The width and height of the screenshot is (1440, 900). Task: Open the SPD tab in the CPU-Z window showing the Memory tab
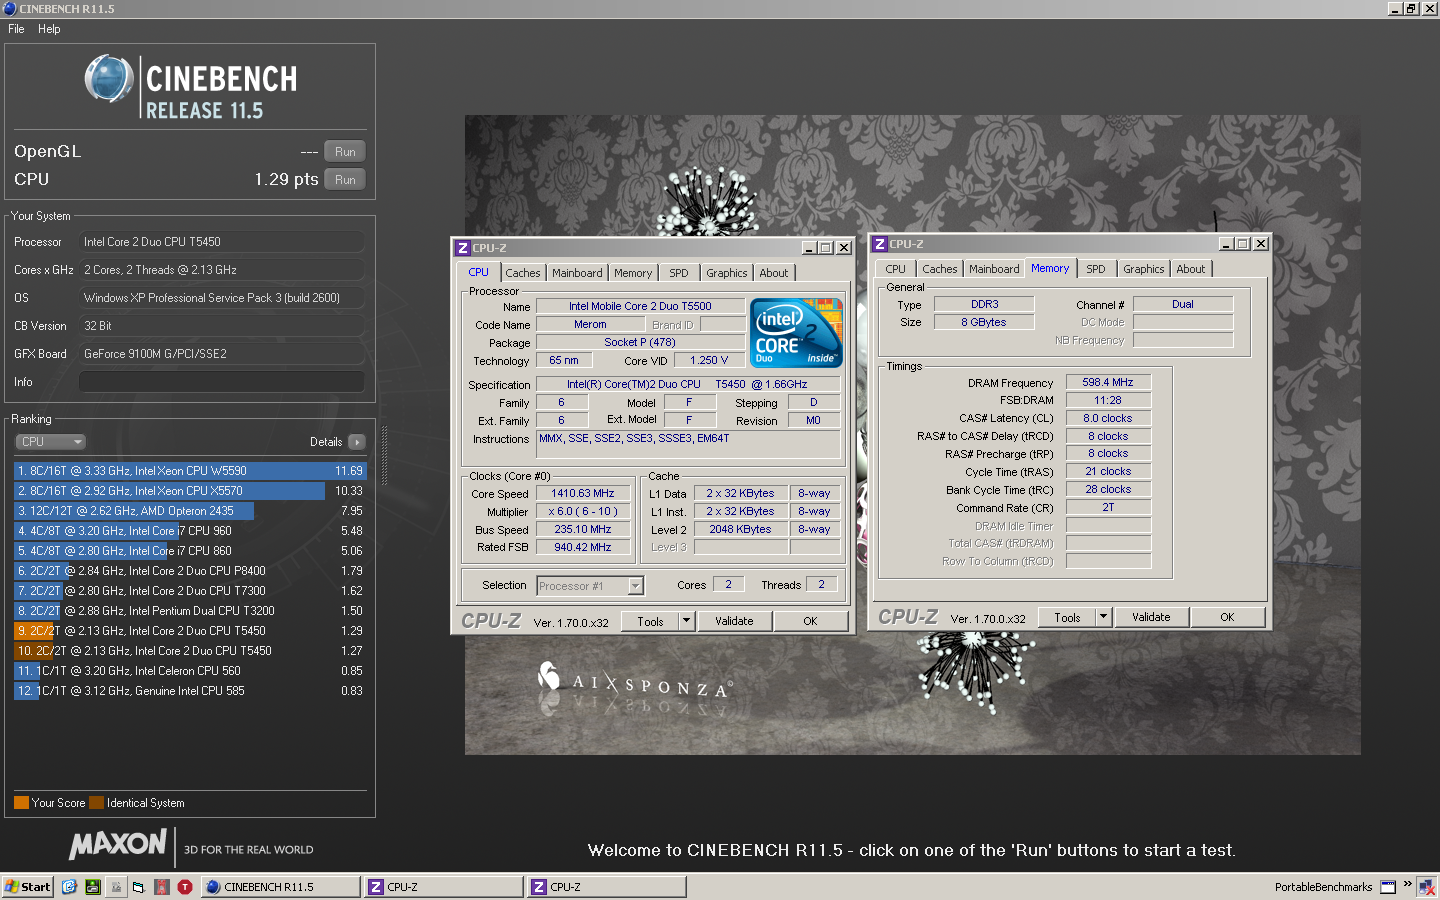(1096, 269)
